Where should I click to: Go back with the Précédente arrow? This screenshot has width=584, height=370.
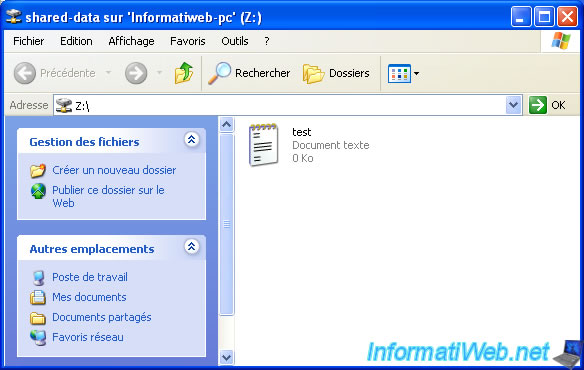pyautogui.click(x=25, y=73)
